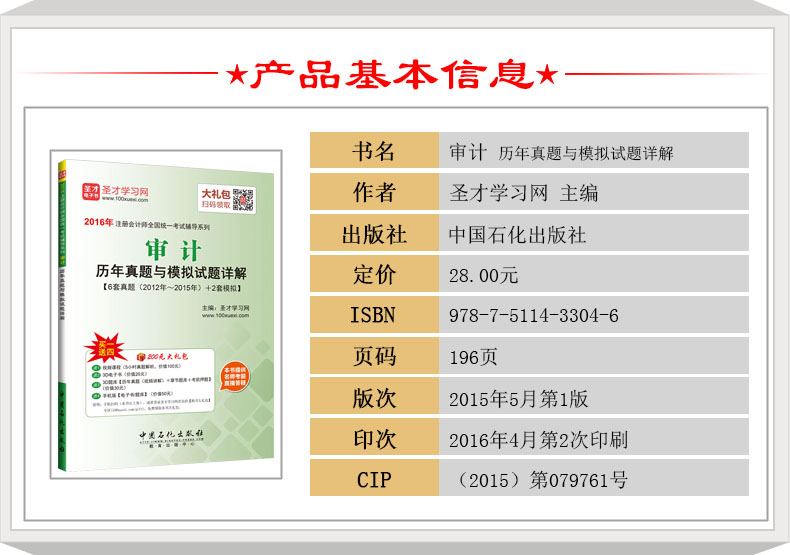Select the 书名 label cell

(x=374, y=151)
